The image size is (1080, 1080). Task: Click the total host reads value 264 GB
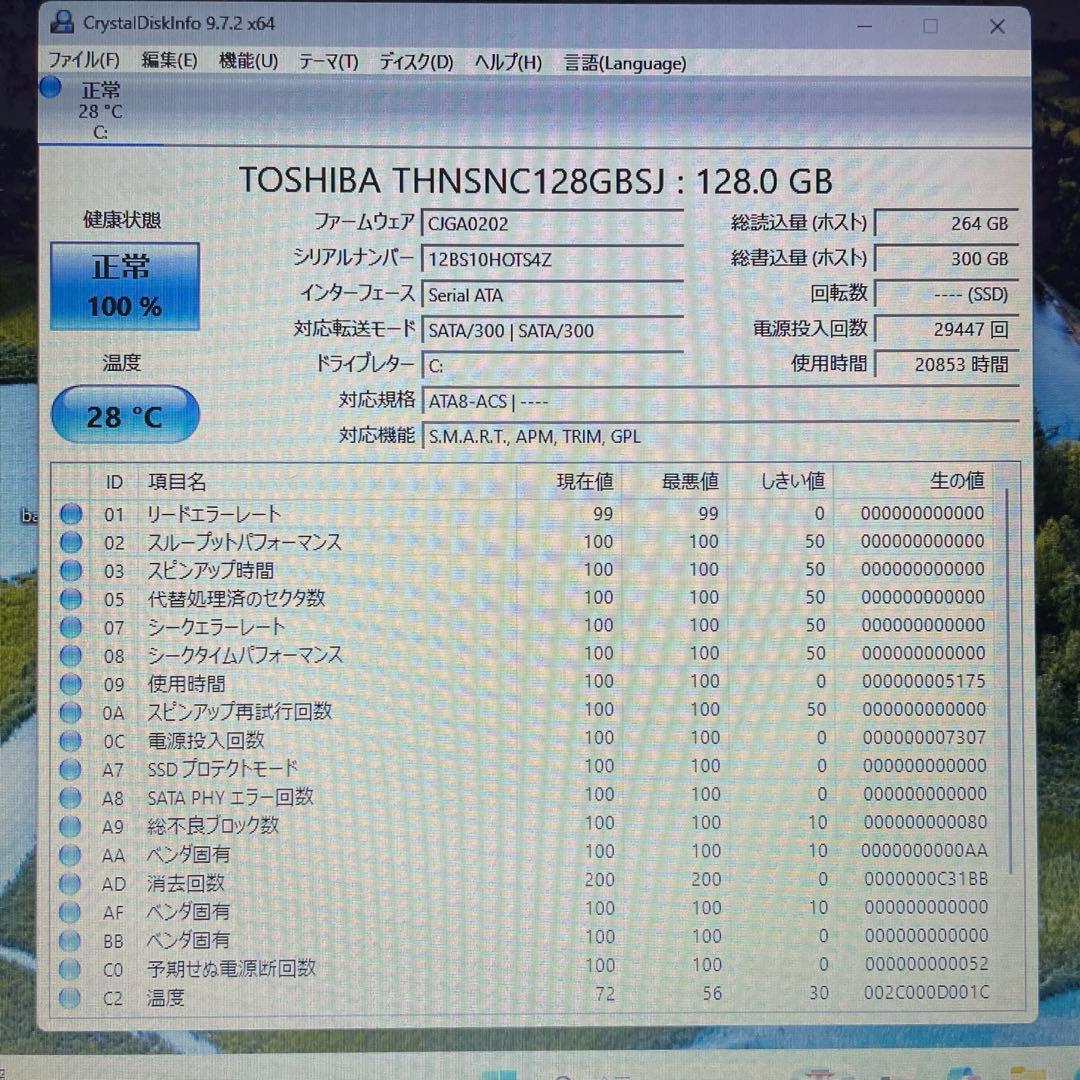click(946, 223)
